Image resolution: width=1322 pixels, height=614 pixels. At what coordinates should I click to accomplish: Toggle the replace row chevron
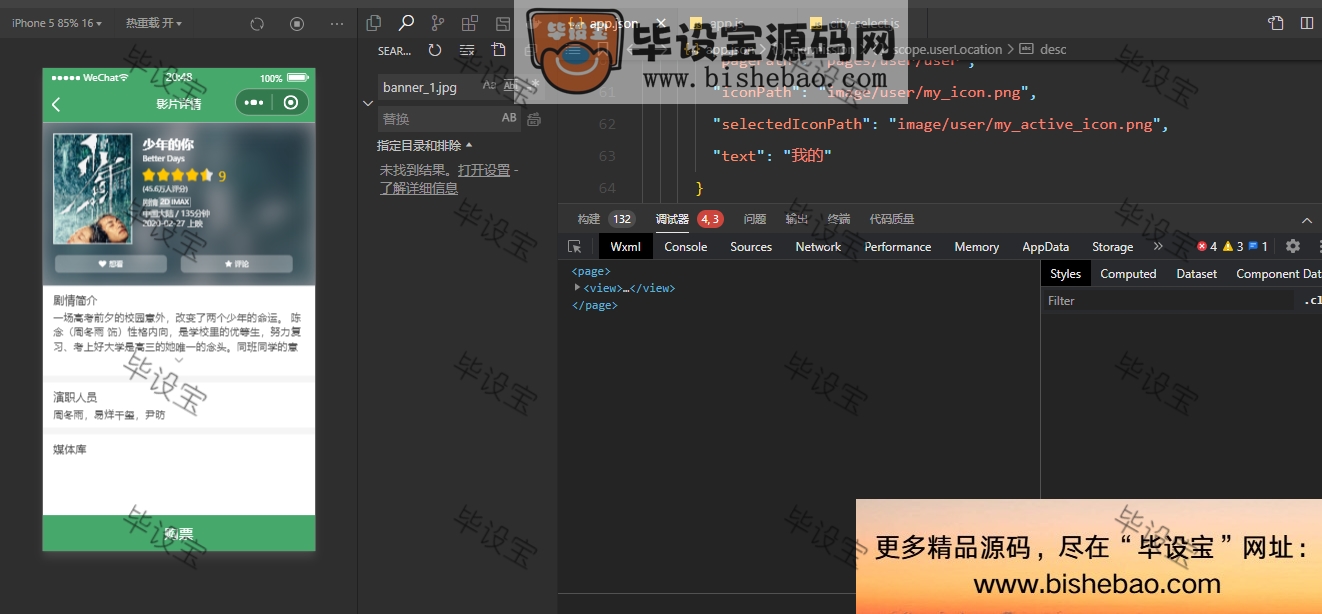point(368,103)
